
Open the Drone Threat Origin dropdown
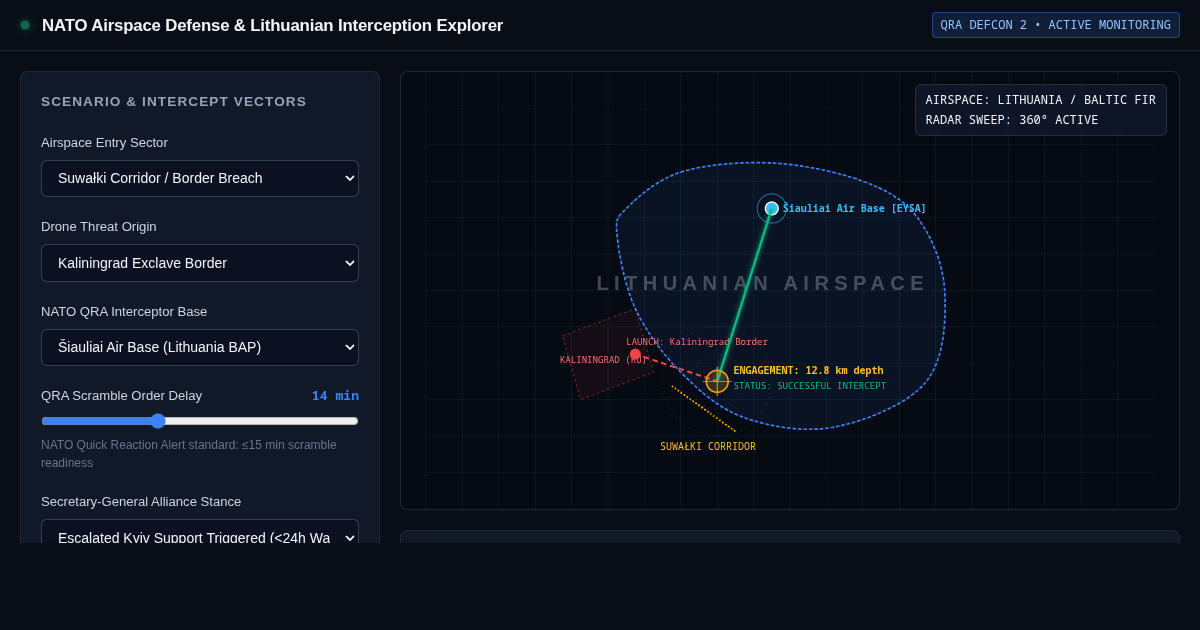point(200,263)
